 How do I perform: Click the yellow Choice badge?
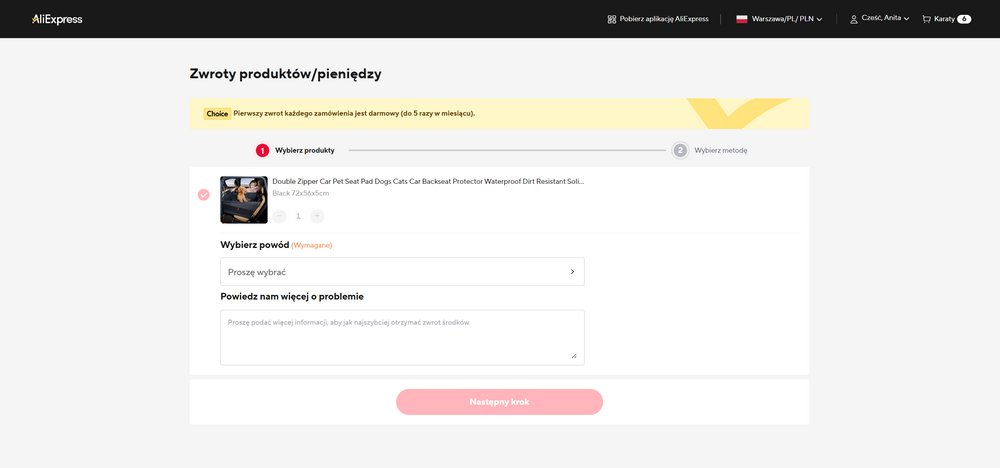217,114
